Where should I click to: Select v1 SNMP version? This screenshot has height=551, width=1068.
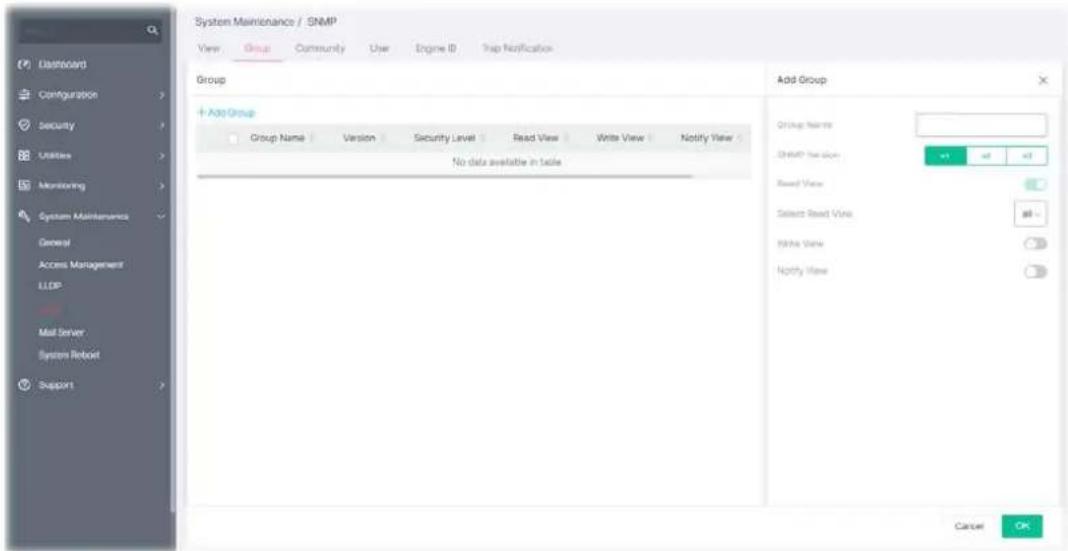coord(945,156)
